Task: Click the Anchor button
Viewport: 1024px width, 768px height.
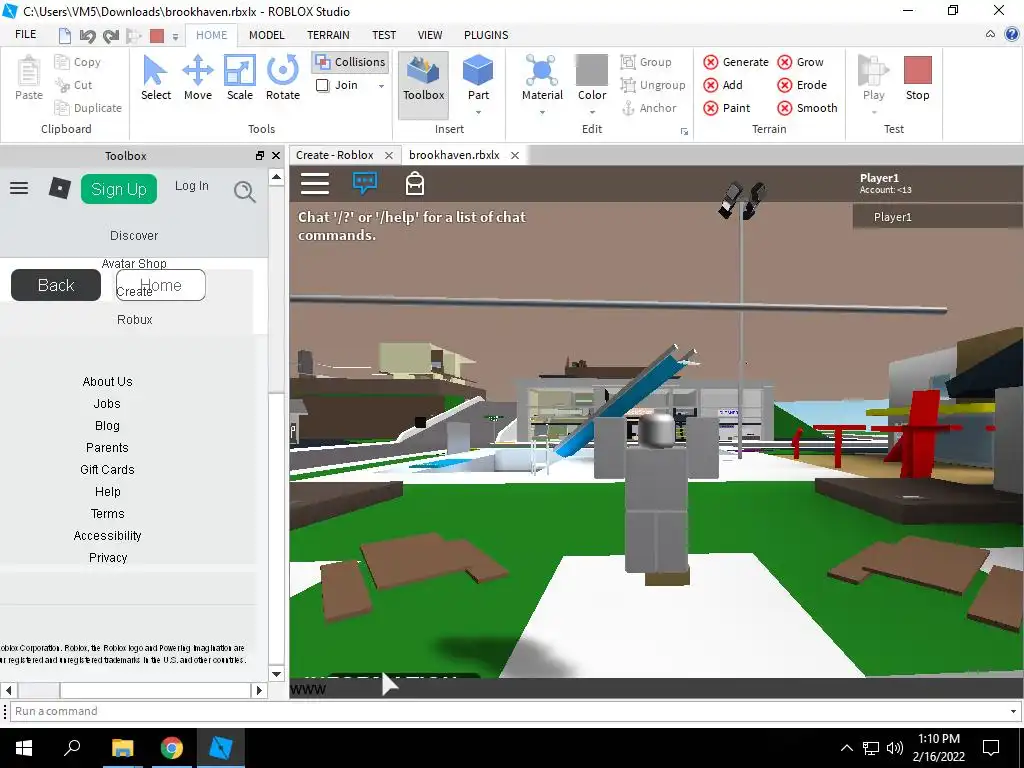Action: (648, 108)
